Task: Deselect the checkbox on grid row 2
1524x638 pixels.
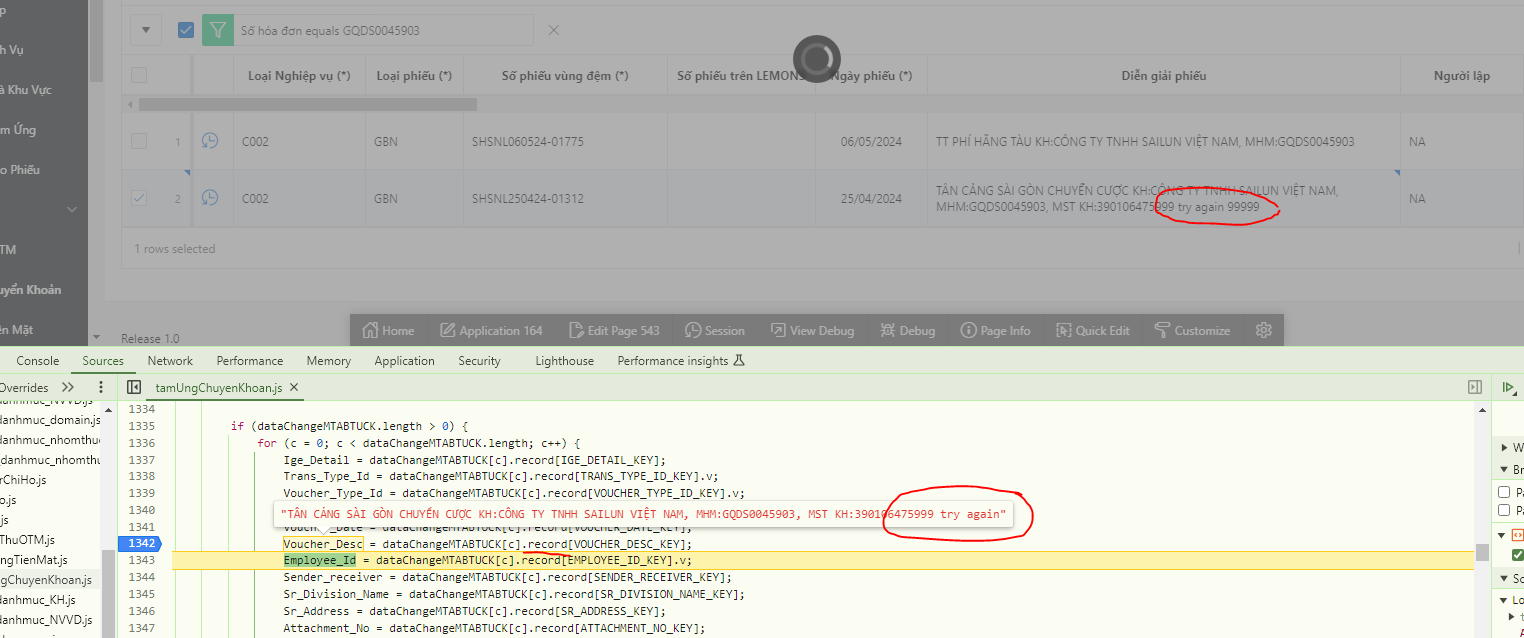Action: pyautogui.click(x=137, y=198)
